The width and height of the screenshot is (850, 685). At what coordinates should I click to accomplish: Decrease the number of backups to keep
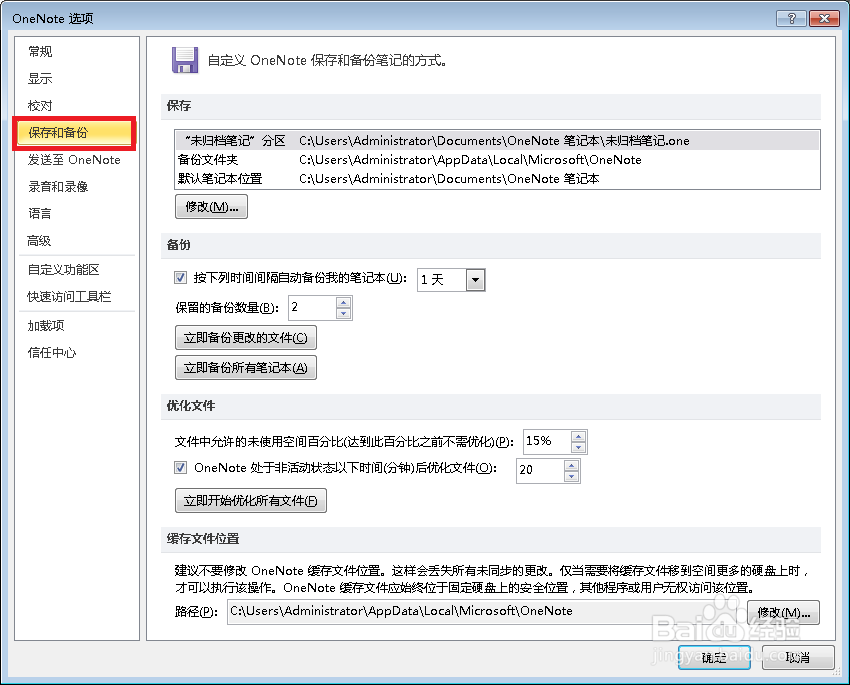pyautogui.click(x=344, y=314)
